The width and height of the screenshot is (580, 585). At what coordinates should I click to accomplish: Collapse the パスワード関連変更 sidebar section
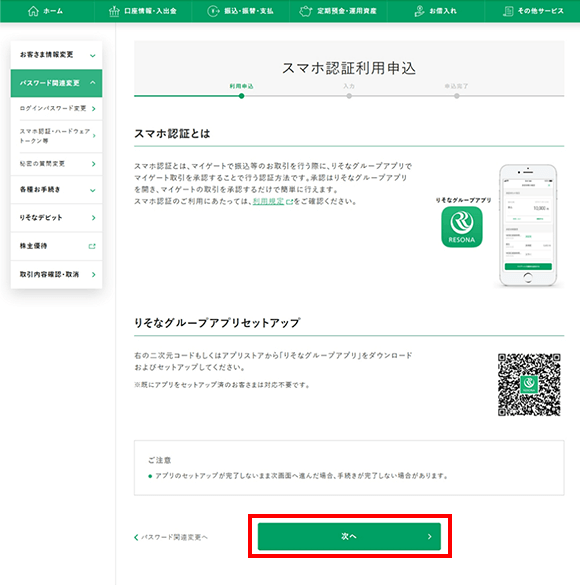point(56,83)
